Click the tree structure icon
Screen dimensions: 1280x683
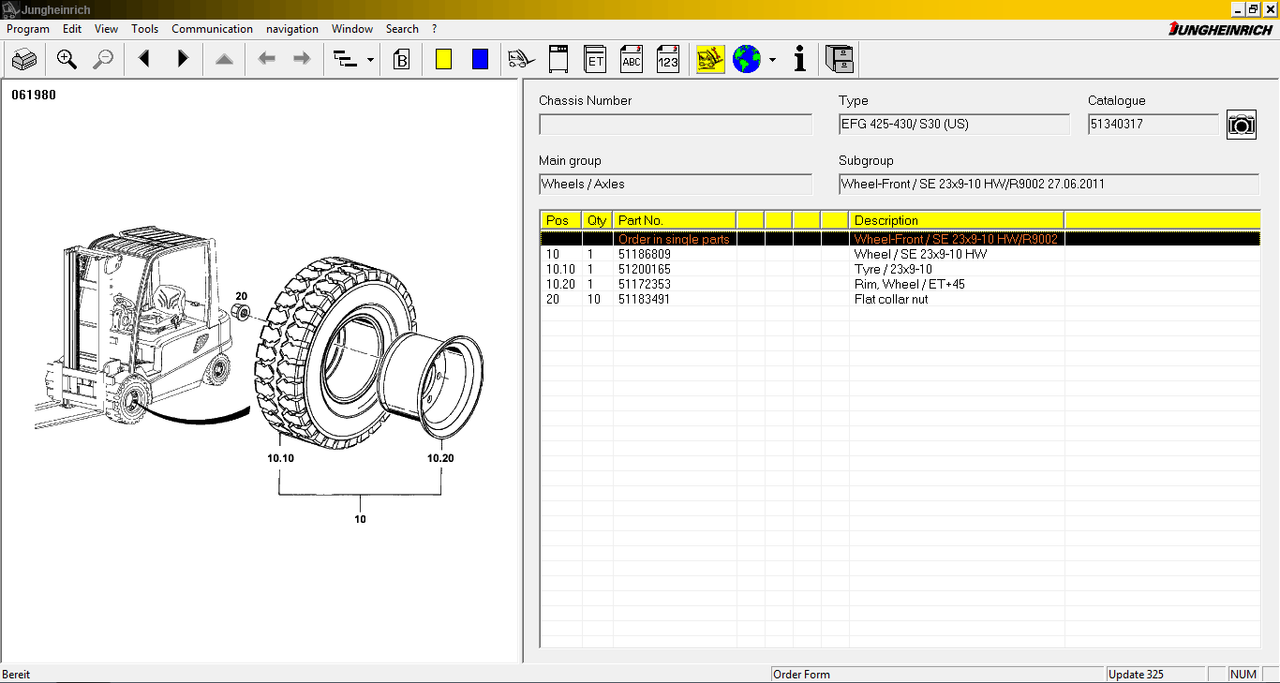(x=345, y=60)
